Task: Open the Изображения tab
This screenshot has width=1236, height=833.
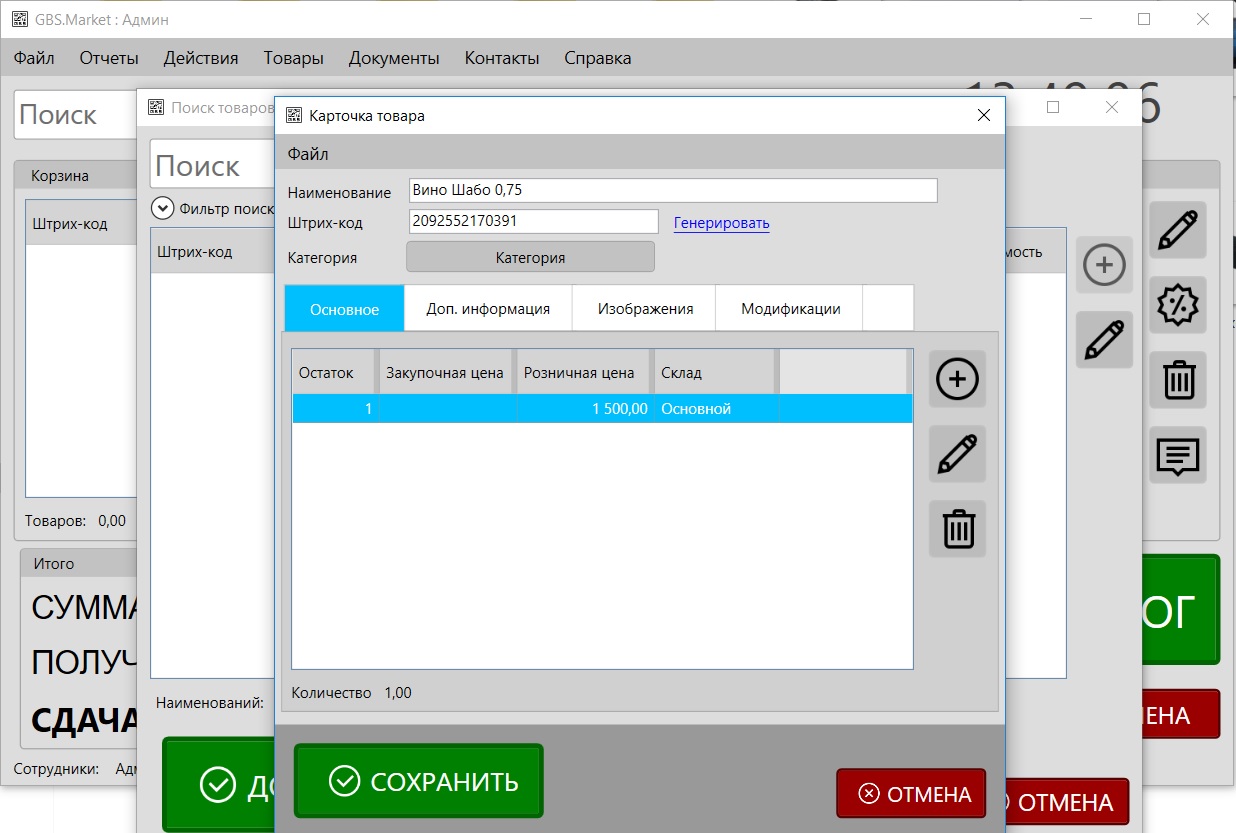Action: point(645,309)
